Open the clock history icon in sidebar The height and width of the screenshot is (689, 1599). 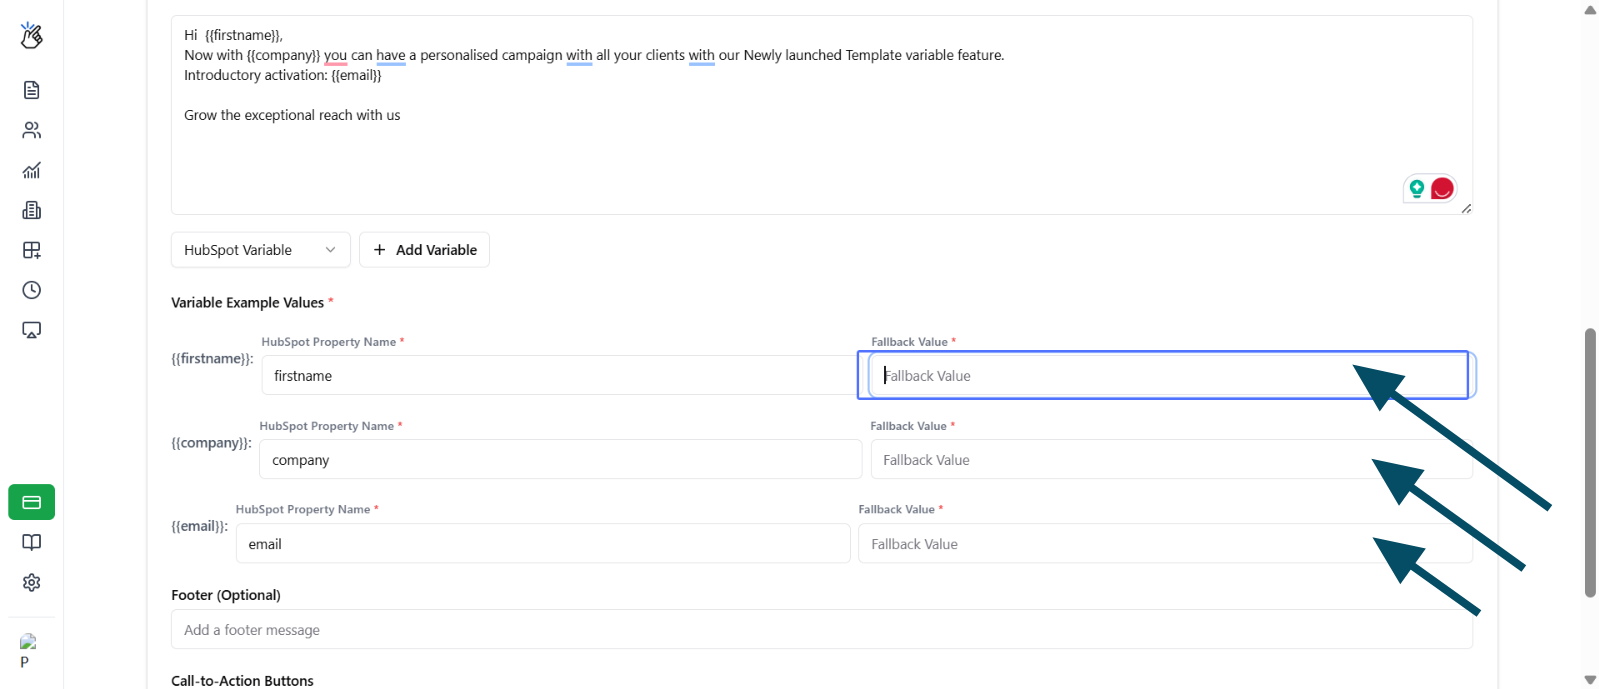coord(32,290)
